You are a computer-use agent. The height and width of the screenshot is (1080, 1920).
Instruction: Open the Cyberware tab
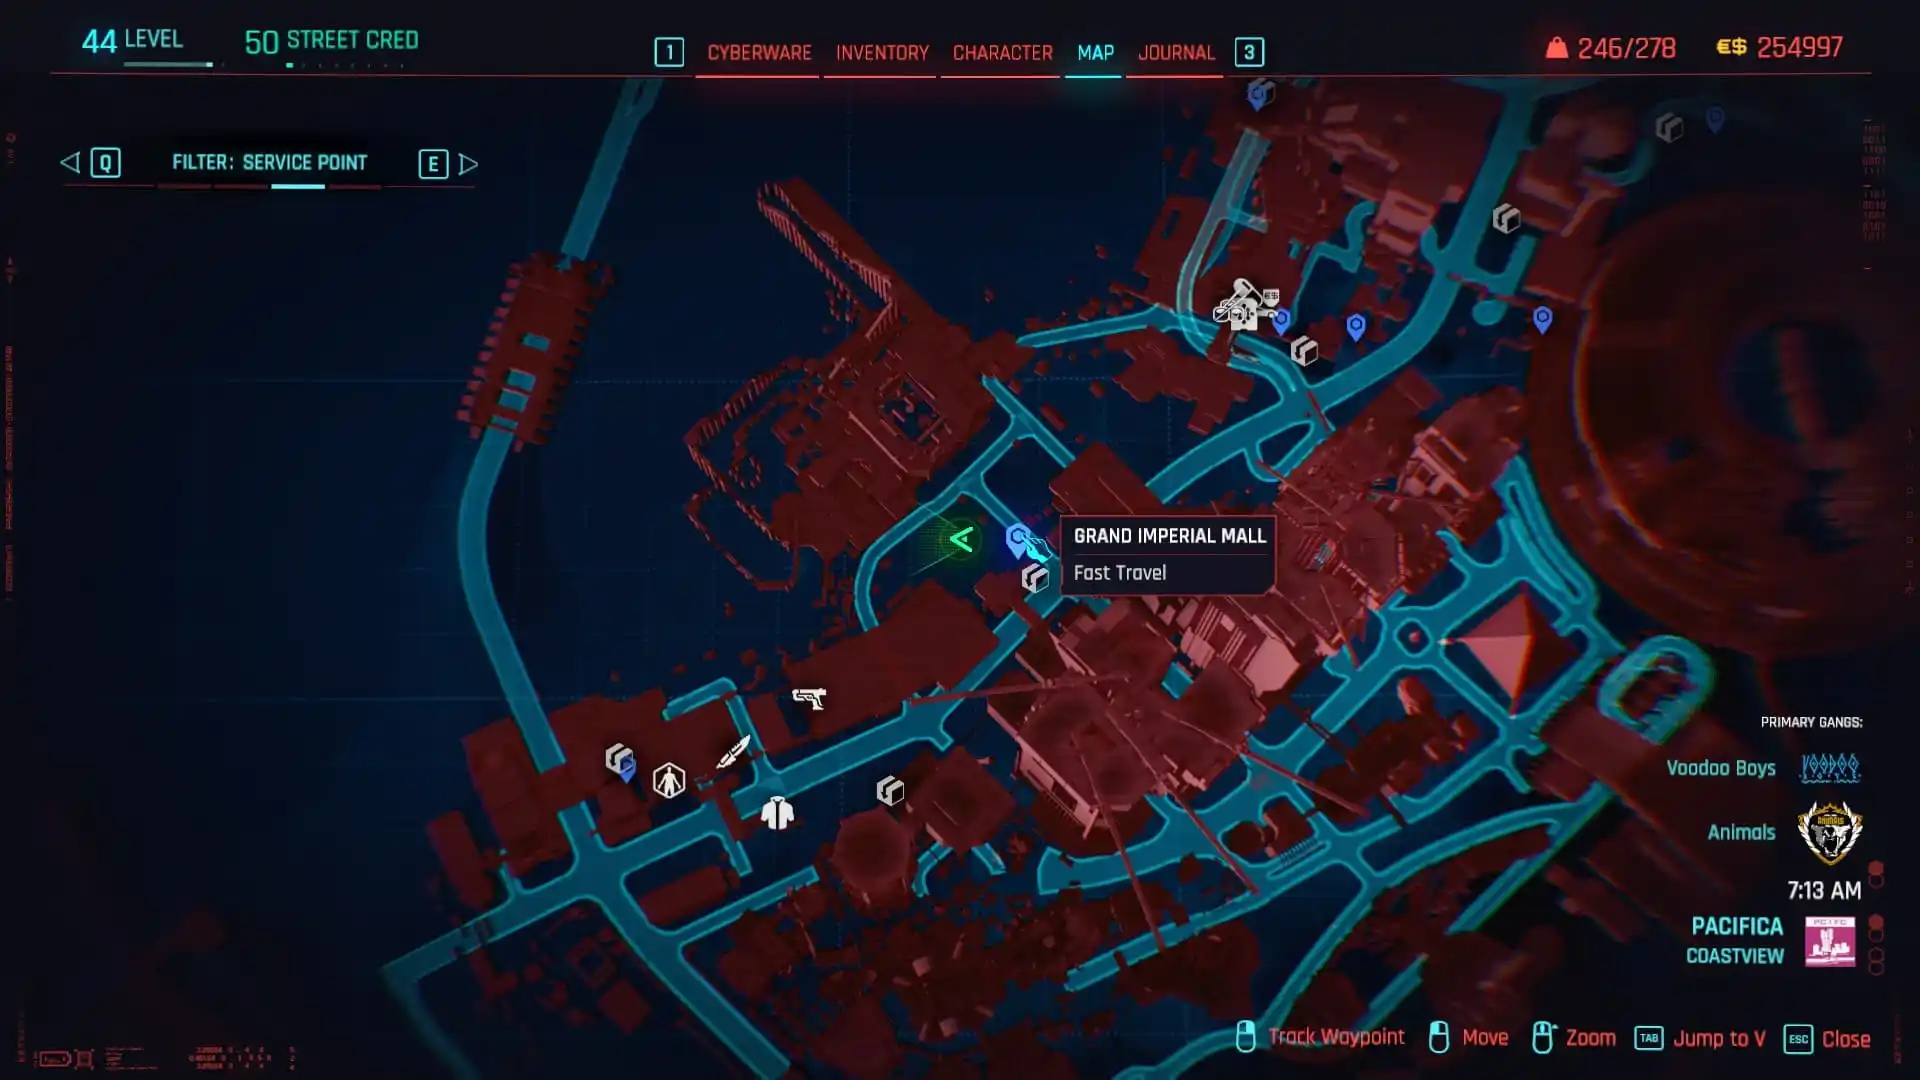coord(759,52)
